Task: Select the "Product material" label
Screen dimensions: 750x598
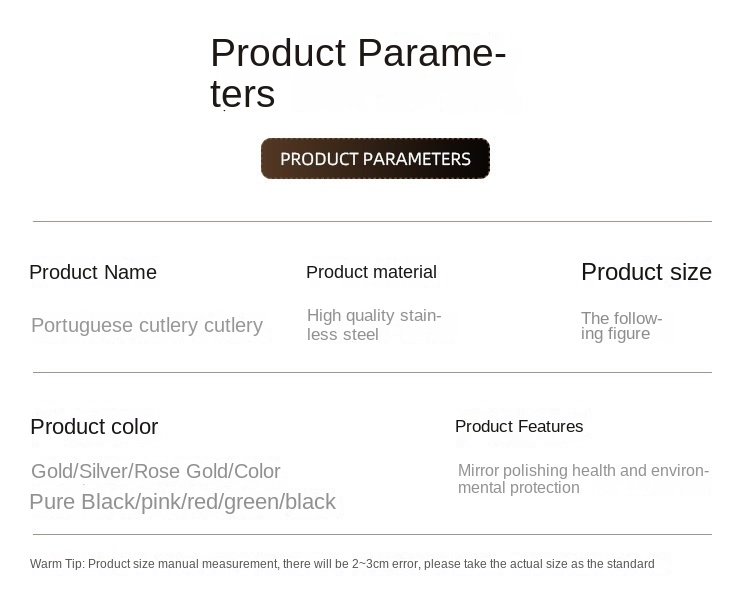Action: coord(371,272)
